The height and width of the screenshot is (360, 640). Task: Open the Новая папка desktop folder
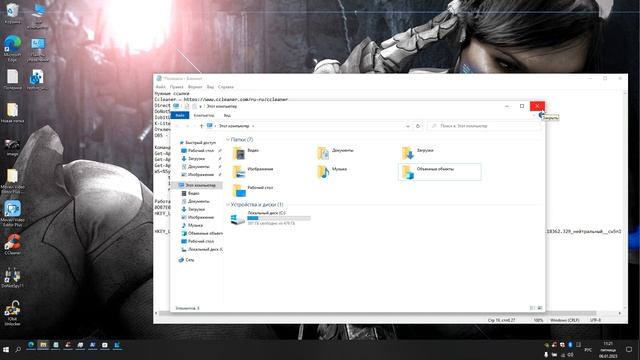point(12,113)
